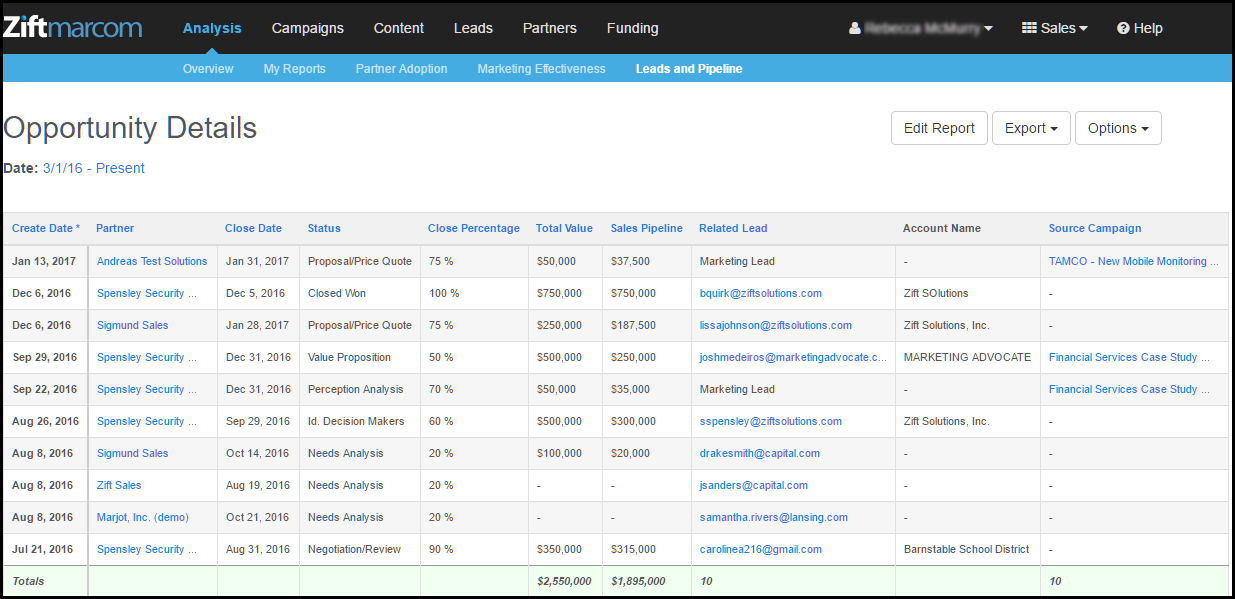Select the $1,895,000 pipeline total cell
This screenshot has height=599, width=1235.
(647, 581)
